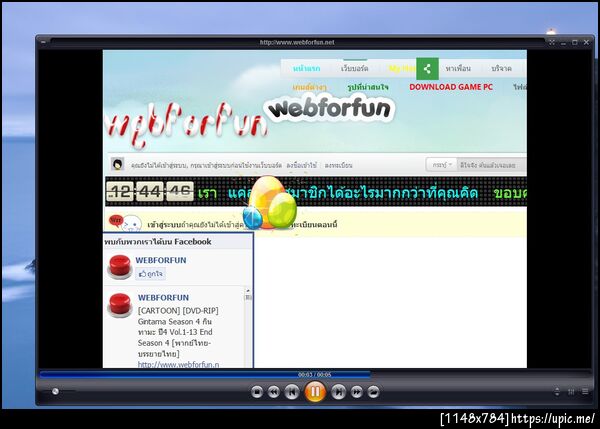Pause the video with orange button
This screenshot has width=600, height=429.
[x=315, y=391]
